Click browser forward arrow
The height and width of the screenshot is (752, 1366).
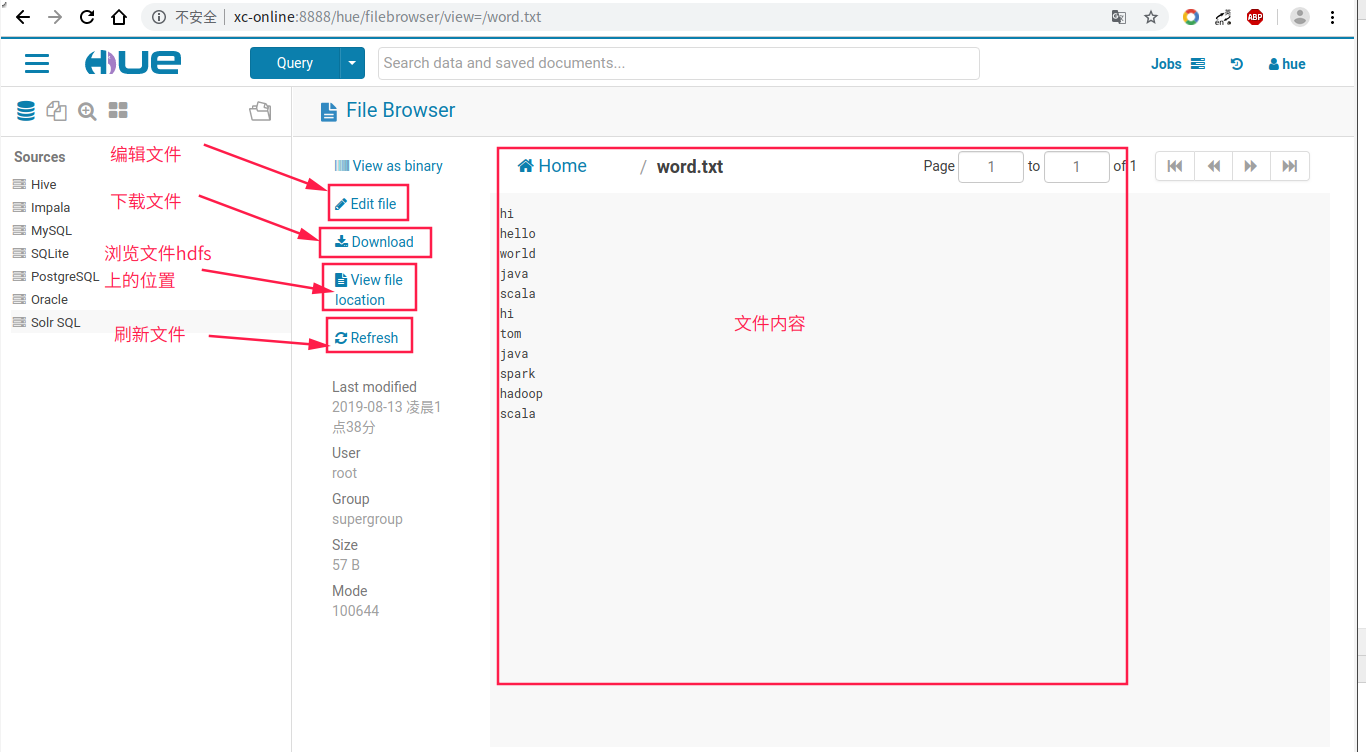click(55, 17)
